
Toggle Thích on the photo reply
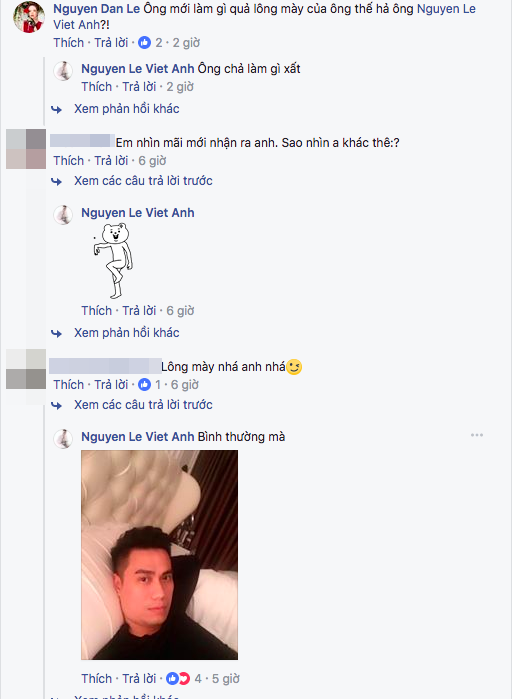[x=96, y=678]
